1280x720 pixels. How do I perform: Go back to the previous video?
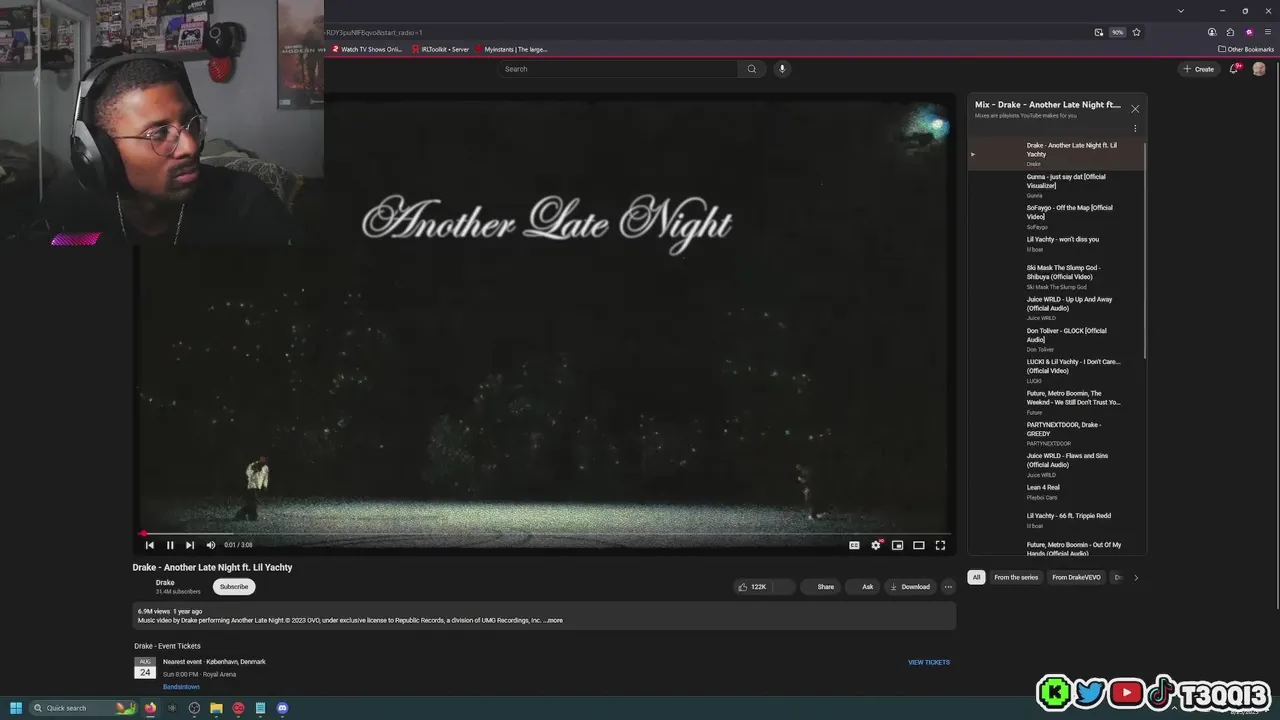click(x=150, y=545)
